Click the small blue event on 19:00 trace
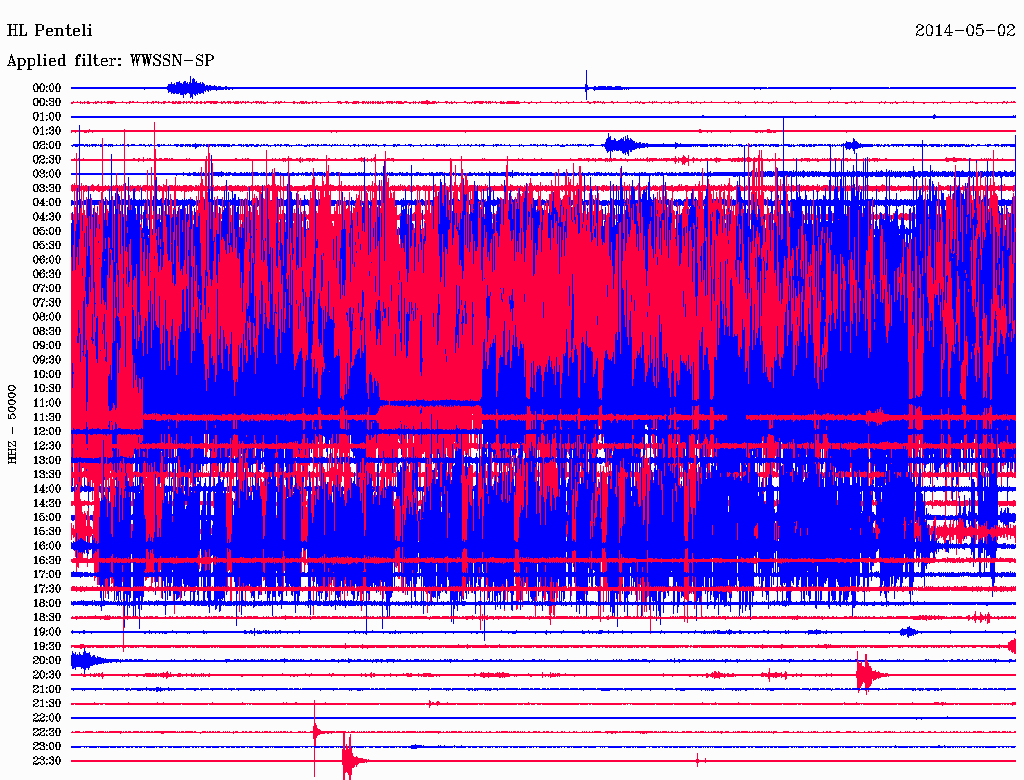The width and height of the screenshot is (1024, 780). click(908, 631)
